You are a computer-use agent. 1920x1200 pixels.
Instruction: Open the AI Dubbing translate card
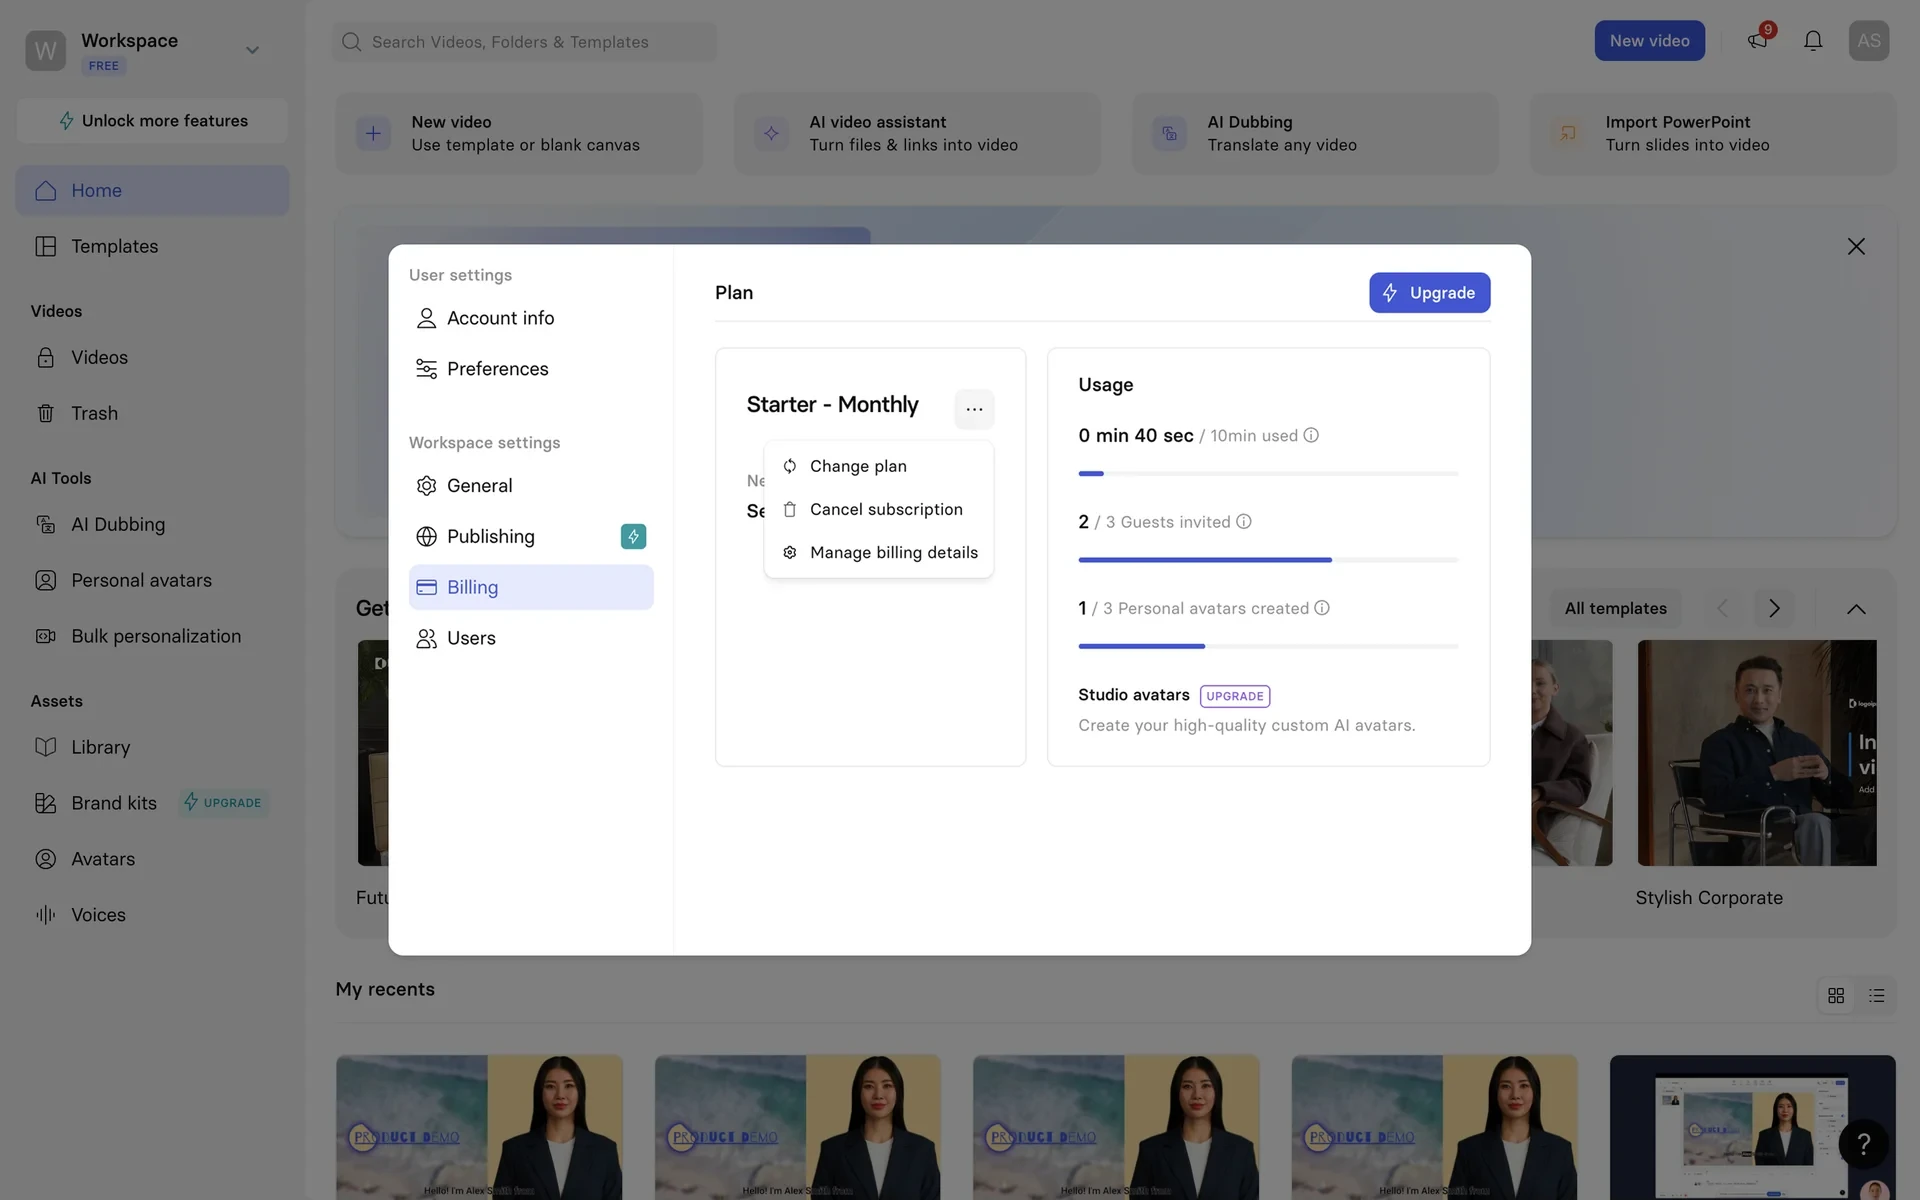(x=1315, y=133)
